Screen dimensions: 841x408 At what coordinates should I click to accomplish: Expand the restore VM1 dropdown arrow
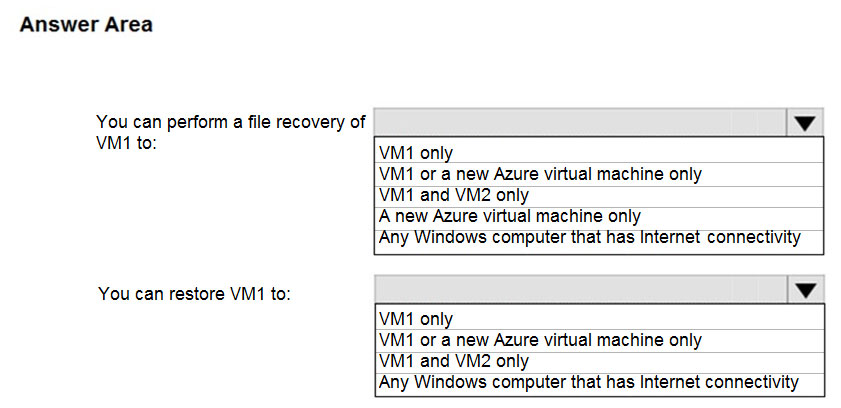coord(806,290)
